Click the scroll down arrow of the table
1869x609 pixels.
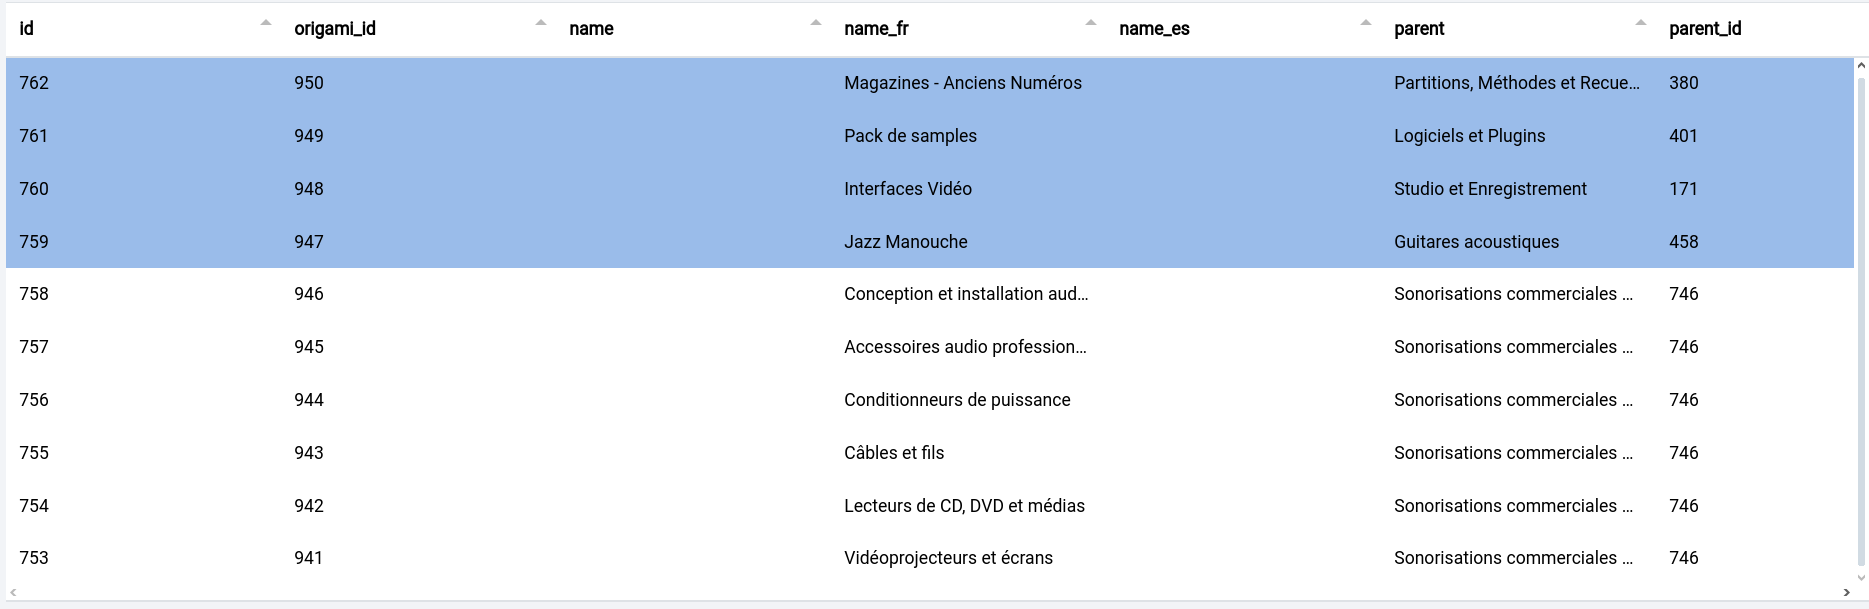point(1861,577)
